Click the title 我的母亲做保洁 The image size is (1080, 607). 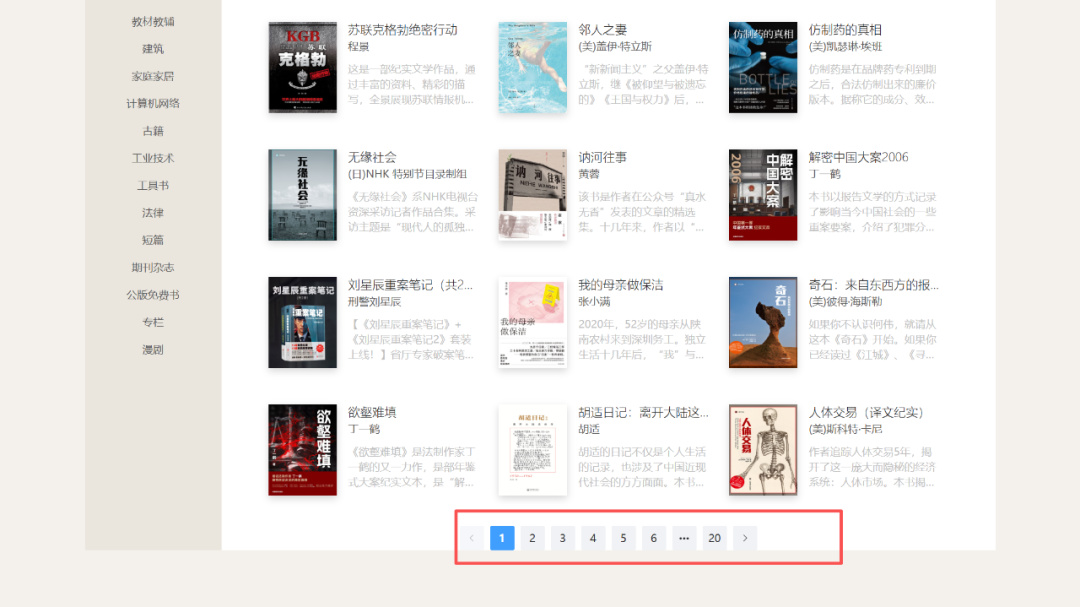pyautogui.click(x=621, y=285)
